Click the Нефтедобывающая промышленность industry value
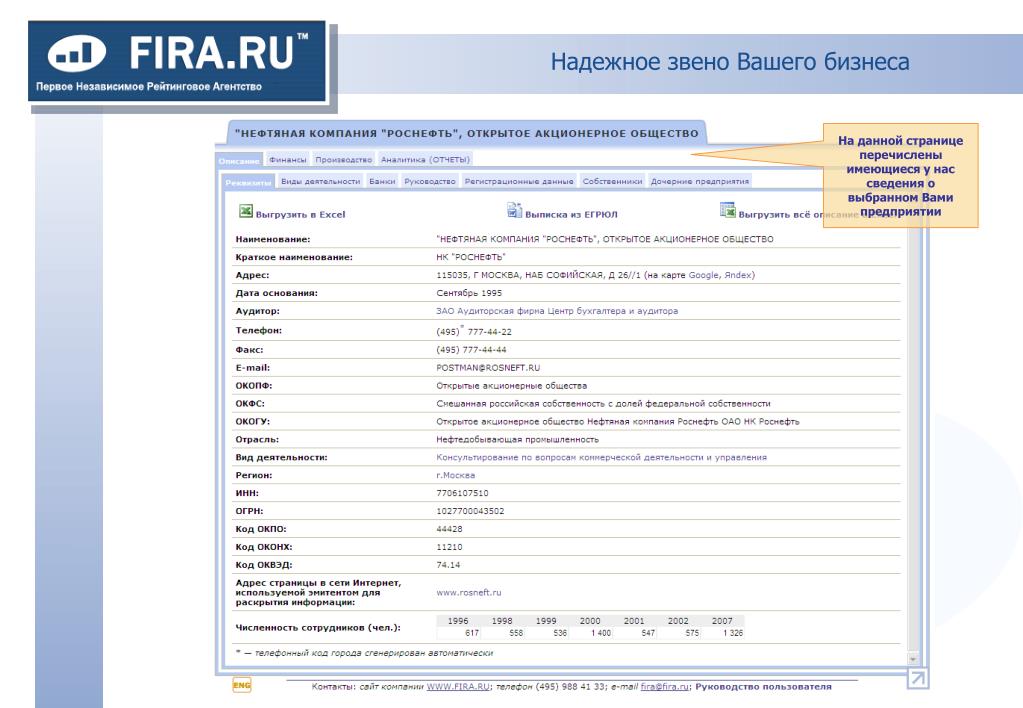1023x708 pixels. click(517, 440)
